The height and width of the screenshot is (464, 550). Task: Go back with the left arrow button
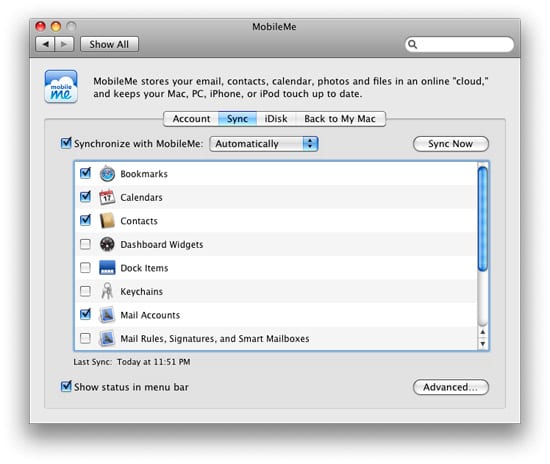45,44
